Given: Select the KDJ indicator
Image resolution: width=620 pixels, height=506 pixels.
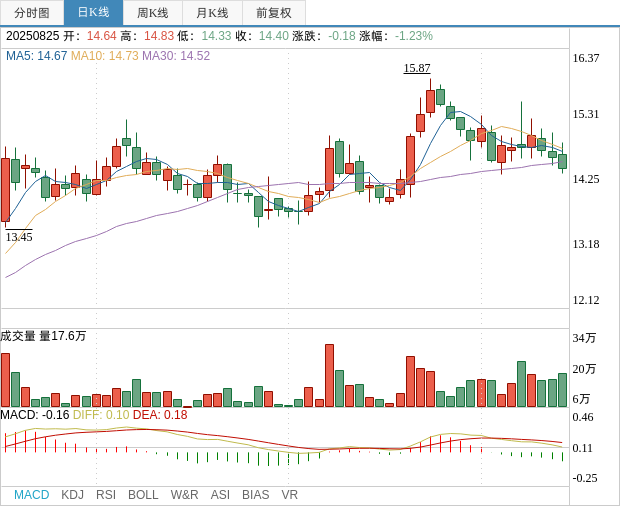Looking at the screenshot, I should (x=72, y=495).
